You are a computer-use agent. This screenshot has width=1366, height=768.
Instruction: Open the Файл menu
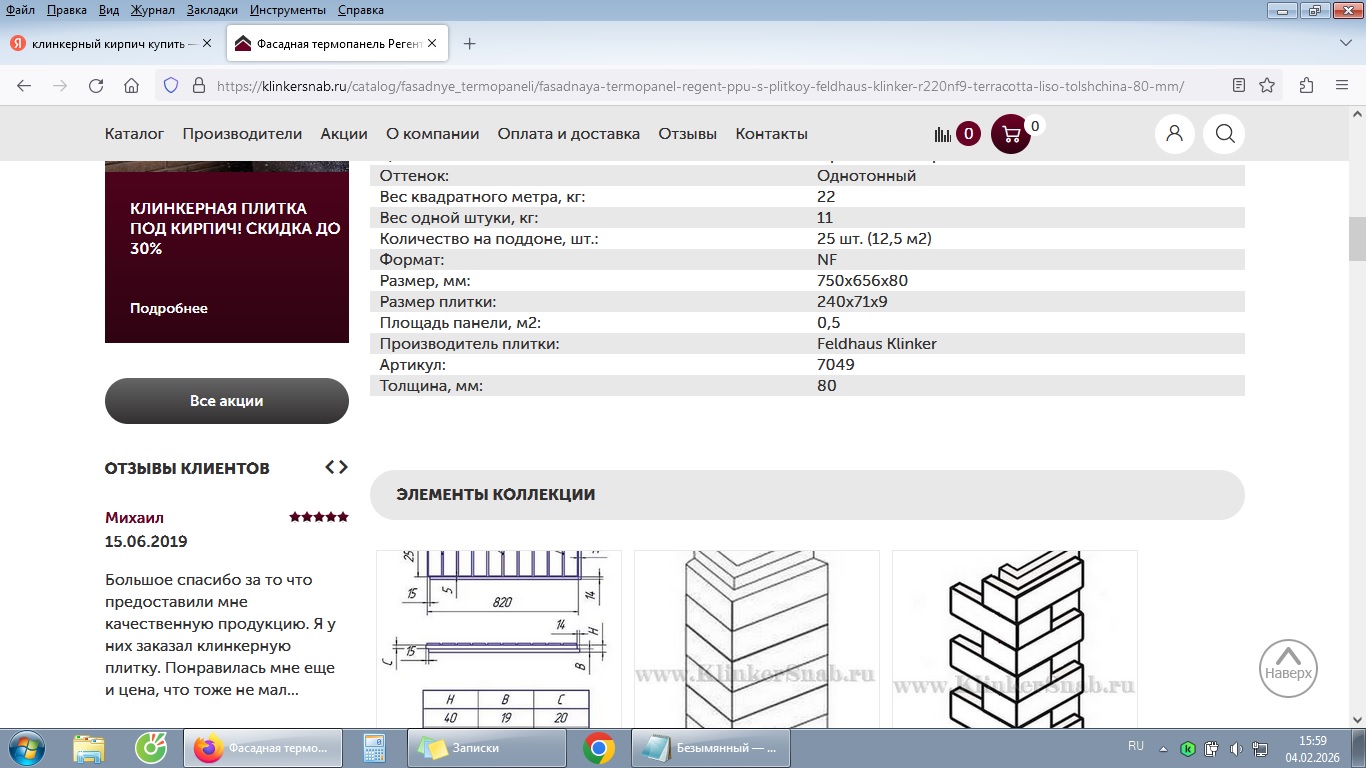[21, 10]
